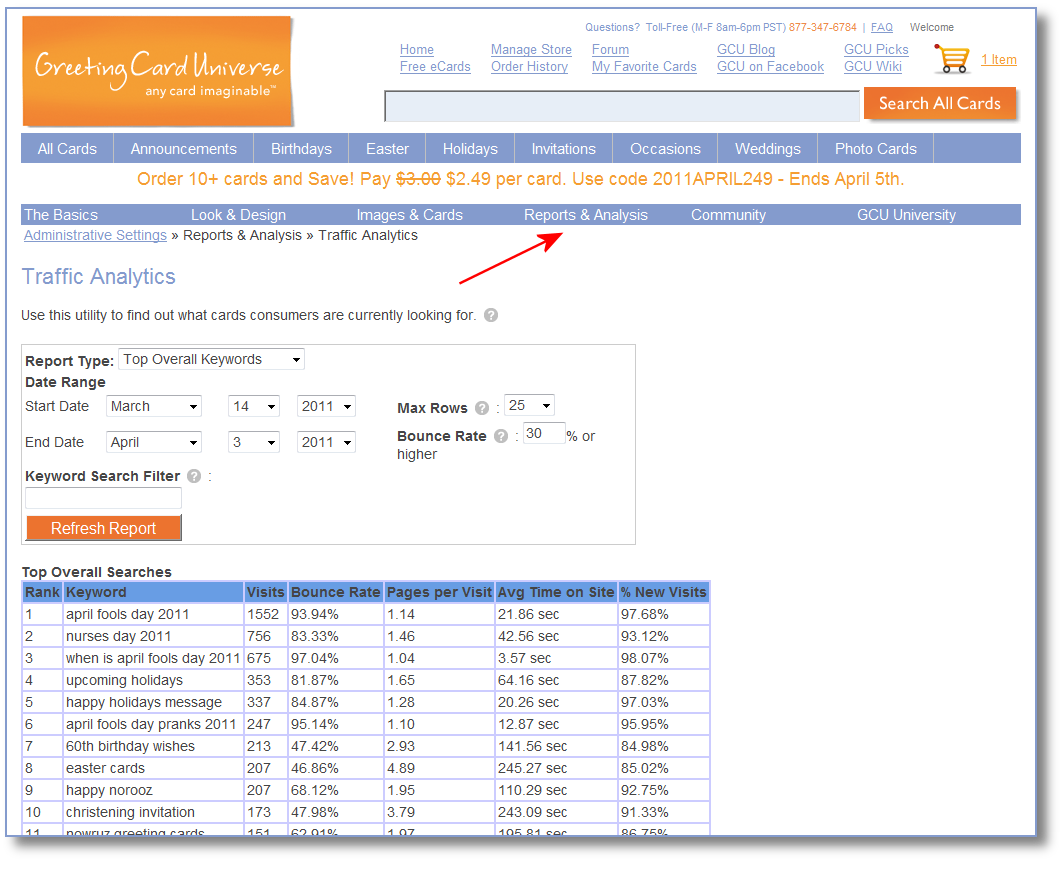Open the Start Date day dropdown showing 14
1062x870 pixels.
pyautogui.click(x=254, y=406)
